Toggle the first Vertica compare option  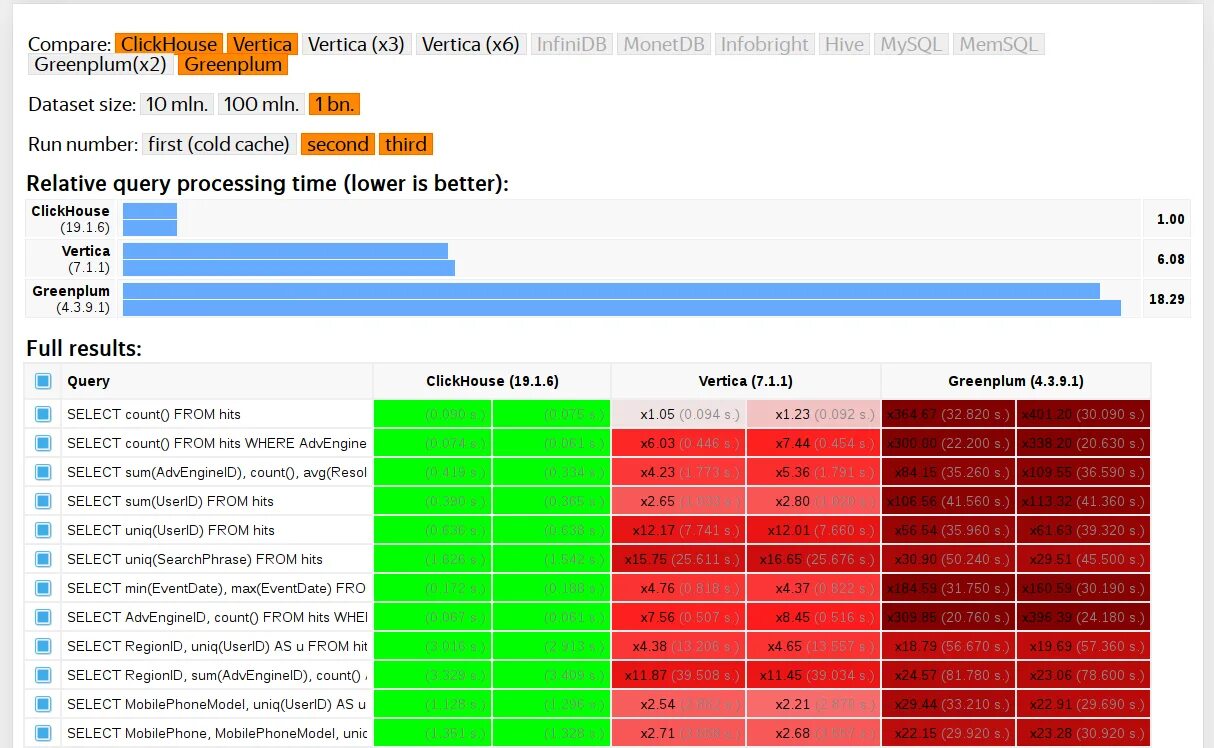(262, 44)
